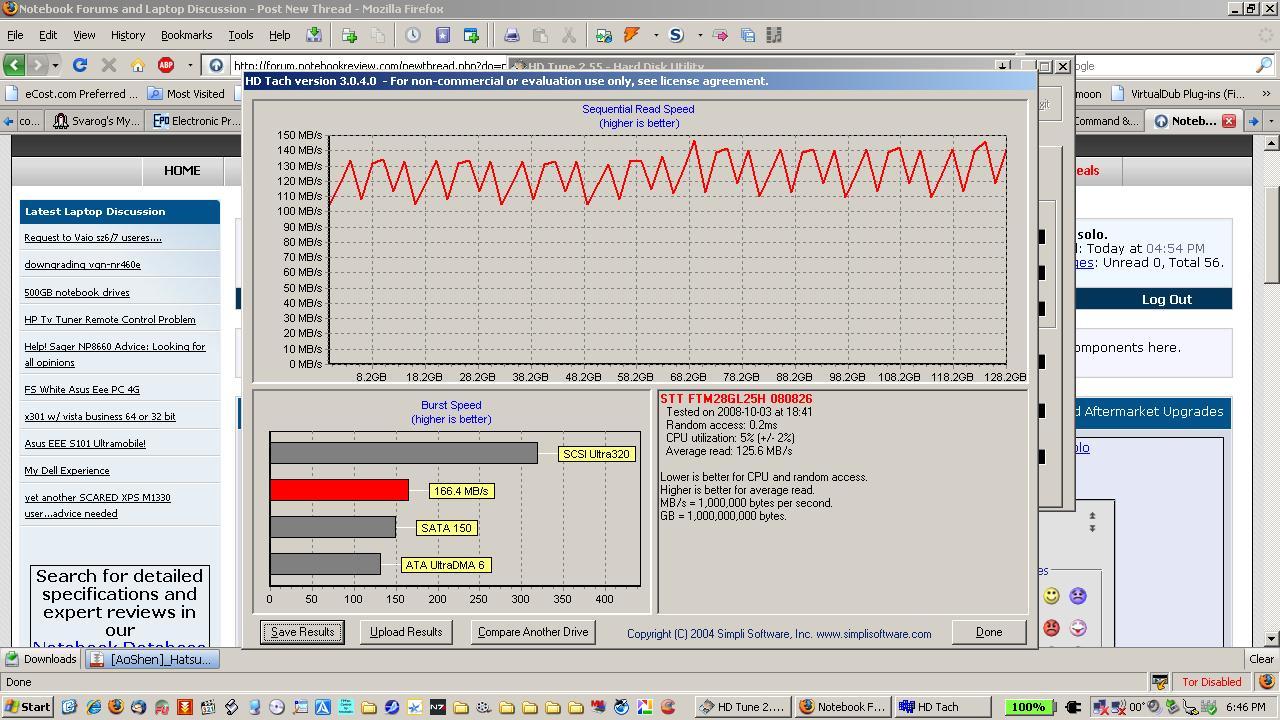Open the Bookmarks menu

click(186, 35)
